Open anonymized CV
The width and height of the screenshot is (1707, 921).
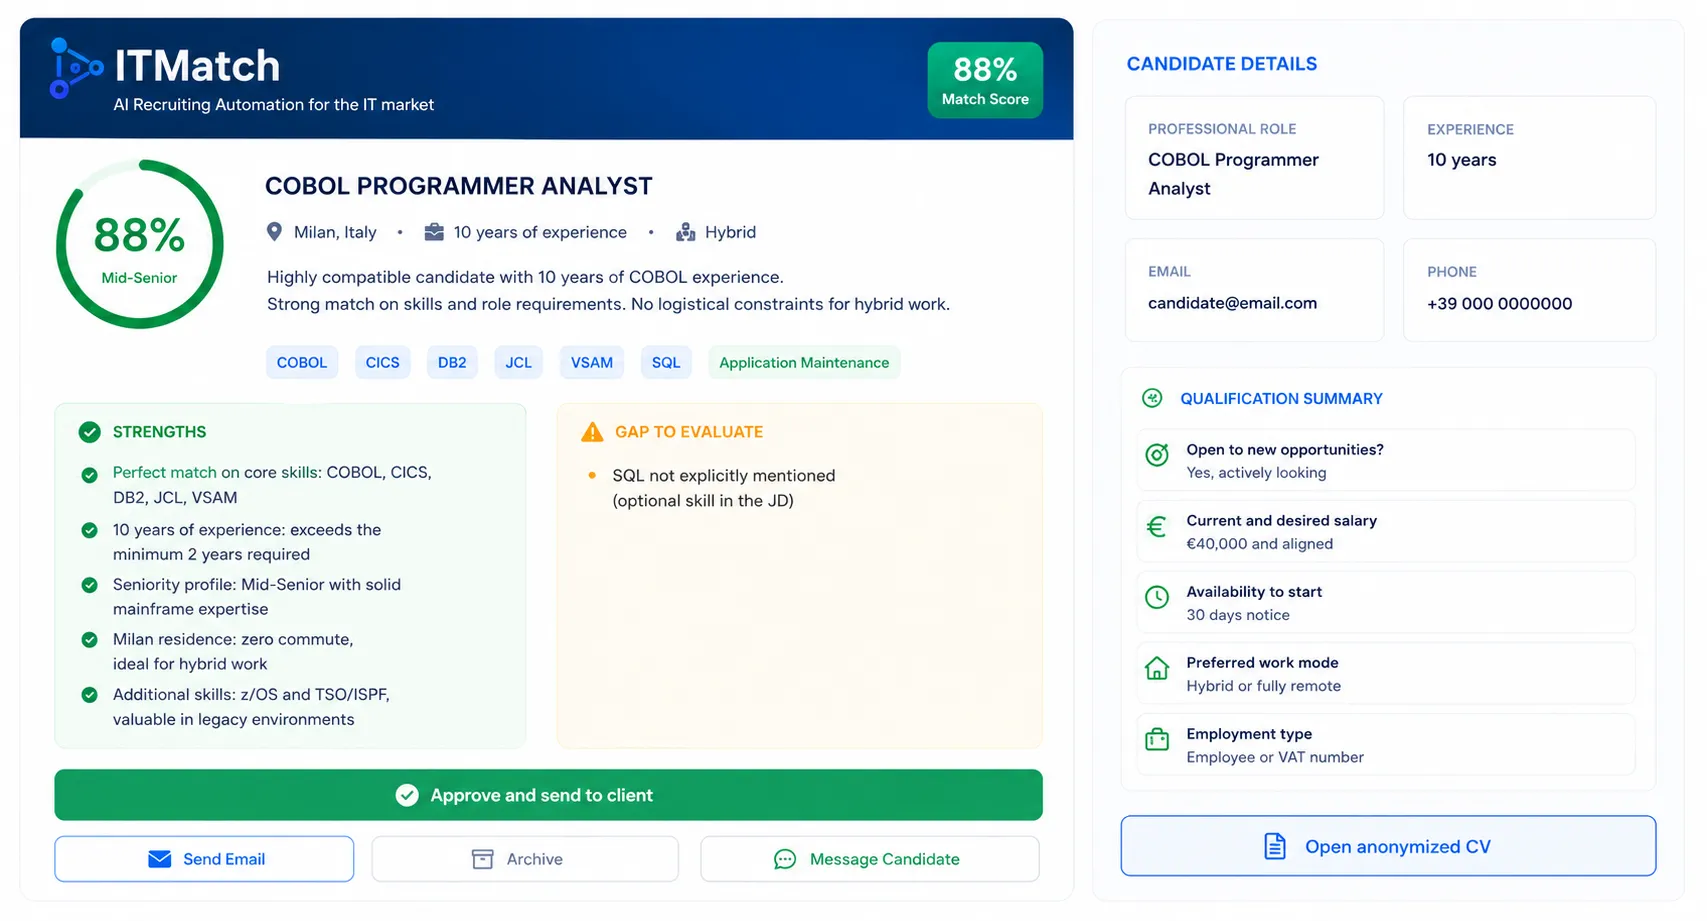1388,846
